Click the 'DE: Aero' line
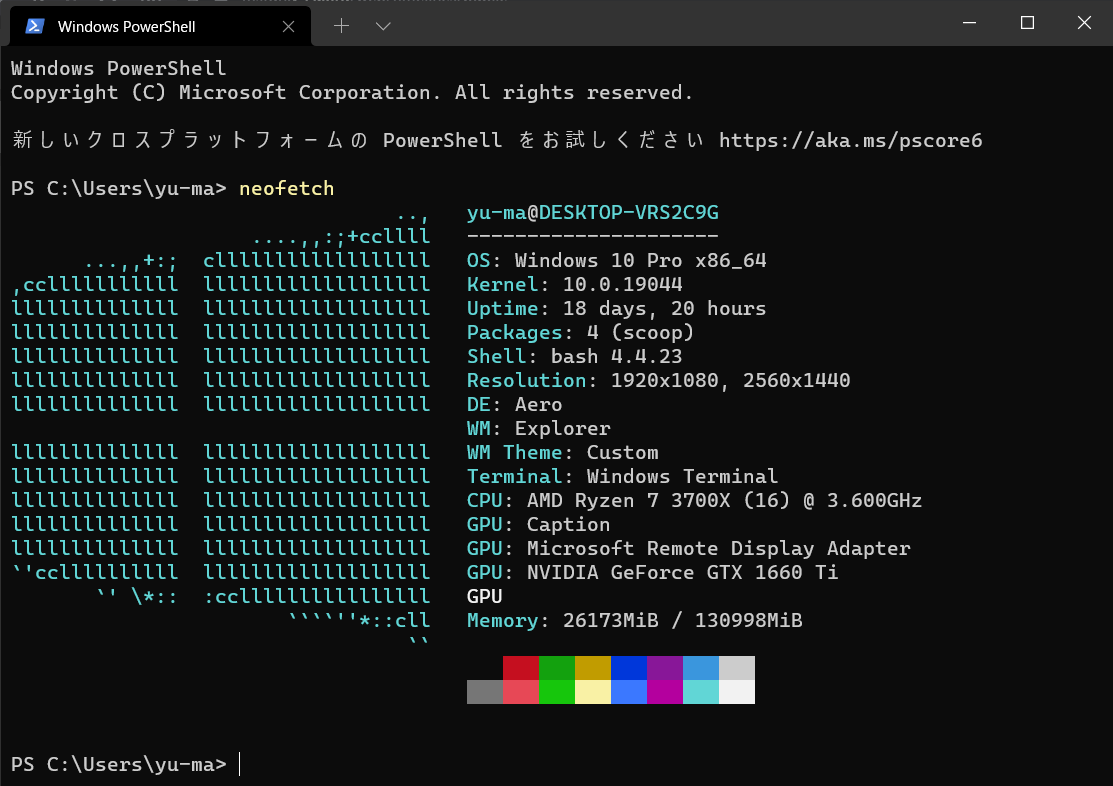The height and width of the screenshot is (786, 1113). (x=515, y=404)
